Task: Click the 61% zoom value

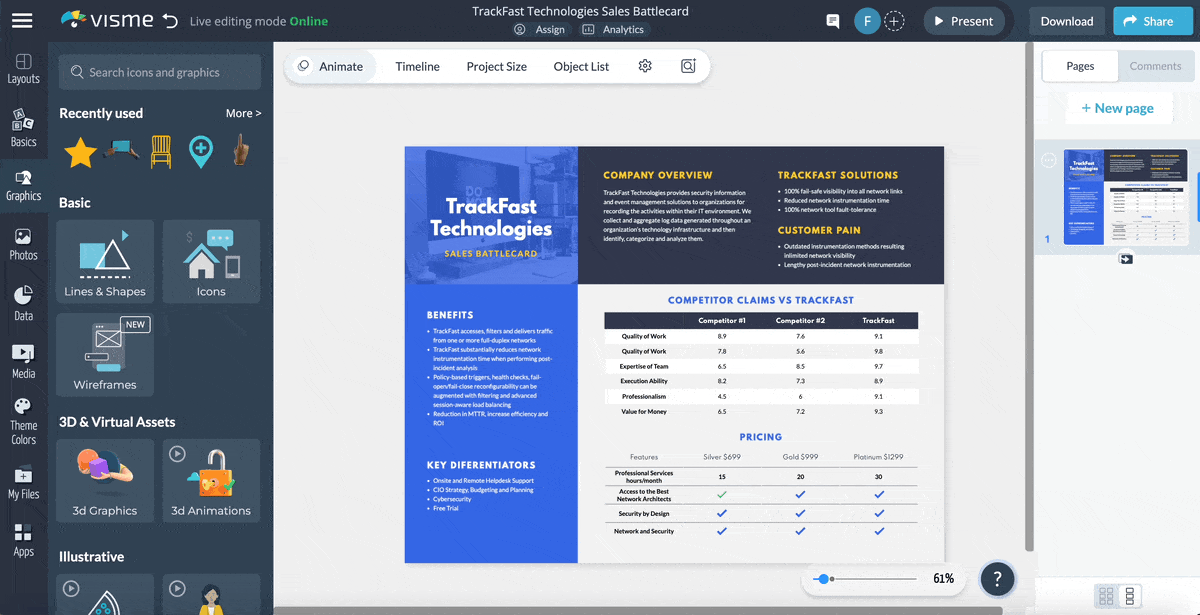Action: click(943, 579)
